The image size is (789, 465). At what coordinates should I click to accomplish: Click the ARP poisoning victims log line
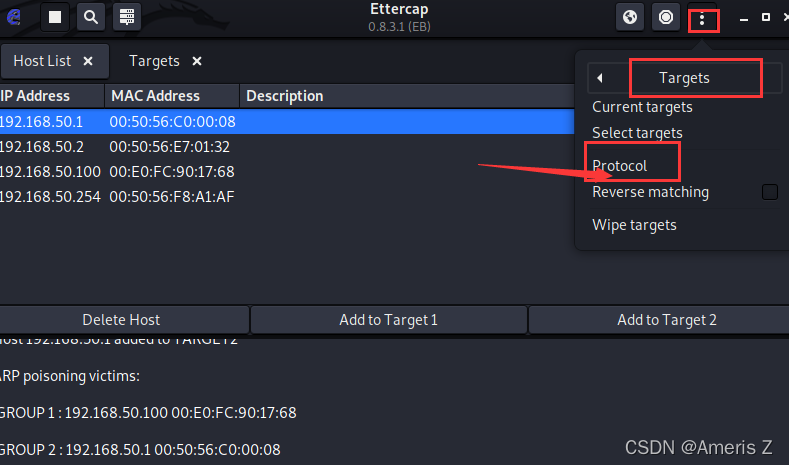[x=69, y=376]
